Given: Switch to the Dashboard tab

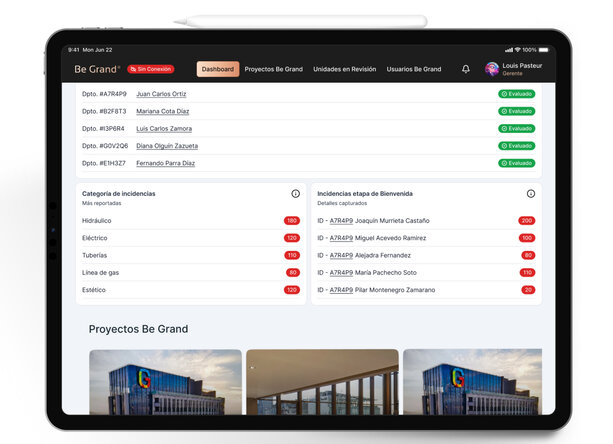Looking at the screenshot, I should (217, 69).
